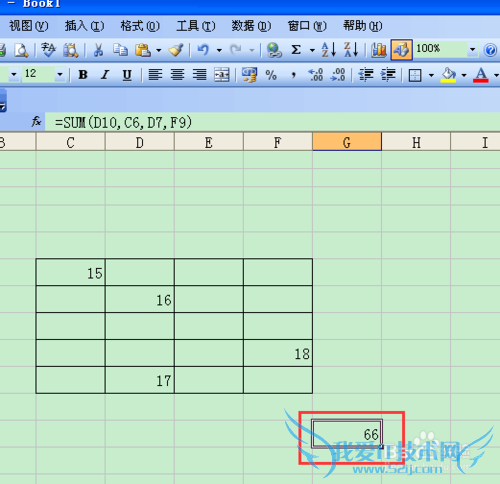Screen dimensions: 500x484
Task: Merge and center cells icon
Action: click(x=222, y=75)
